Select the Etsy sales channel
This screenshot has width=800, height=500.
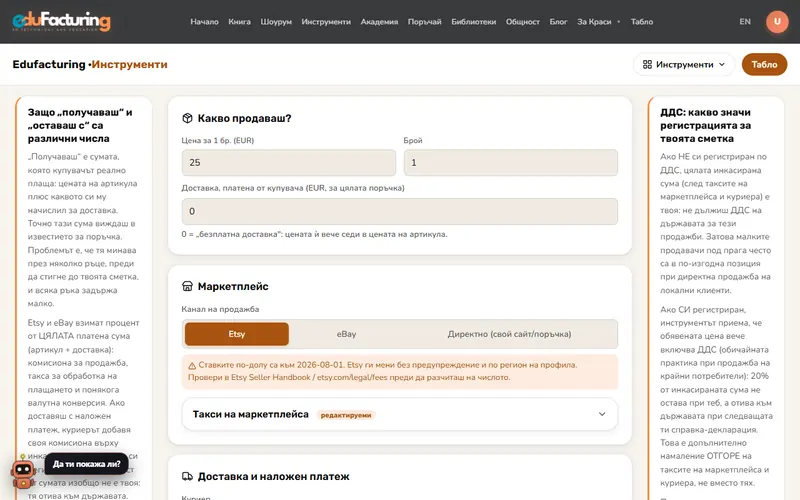tap(237, 334)
